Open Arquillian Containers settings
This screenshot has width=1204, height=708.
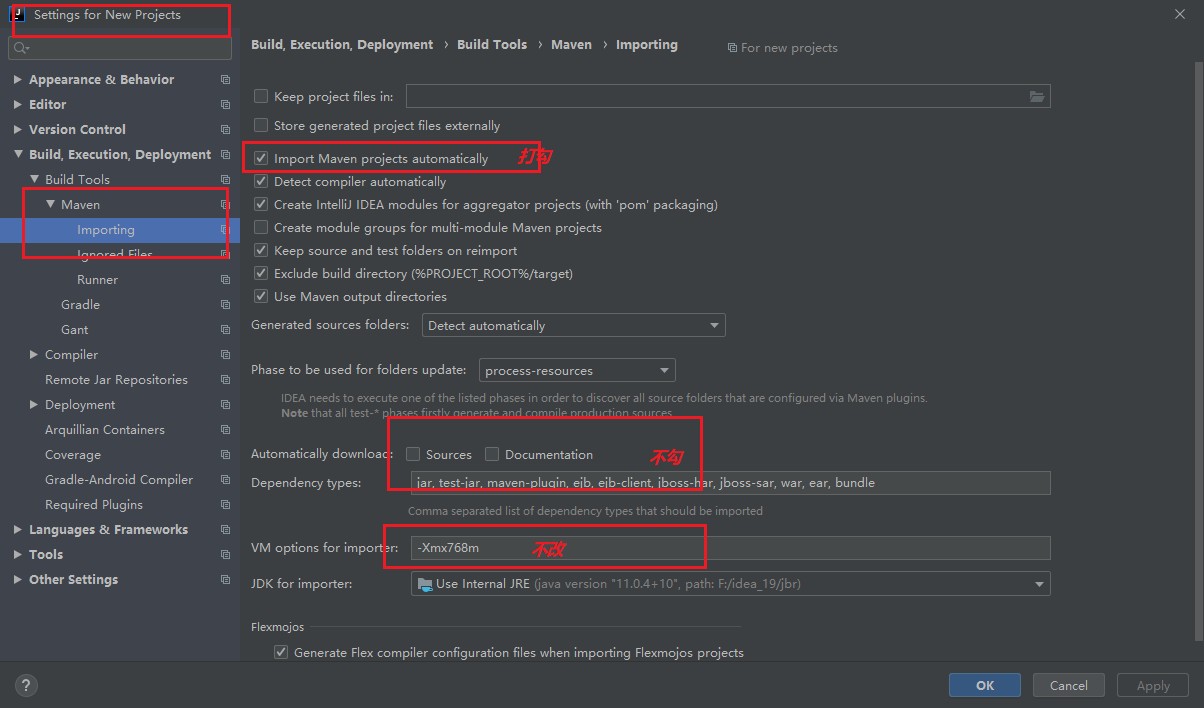[105, 430]
